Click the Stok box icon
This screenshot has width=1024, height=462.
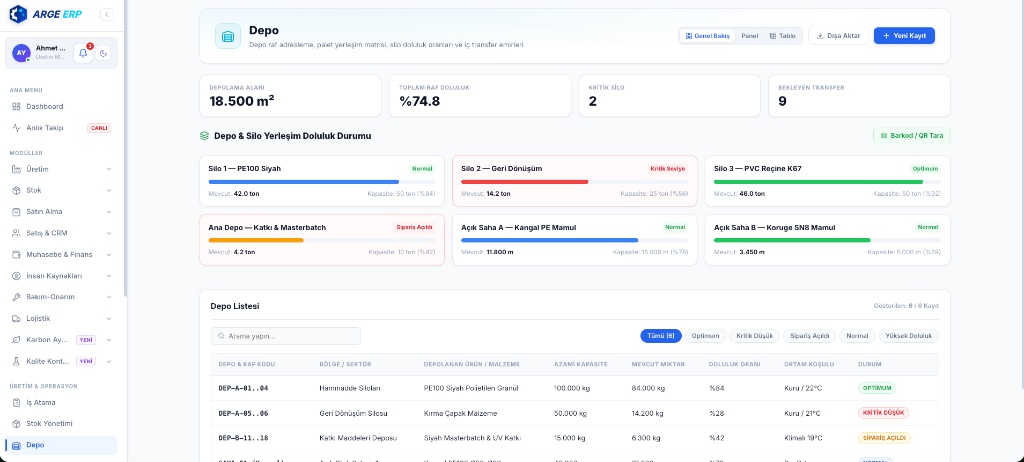click(16, 190)
